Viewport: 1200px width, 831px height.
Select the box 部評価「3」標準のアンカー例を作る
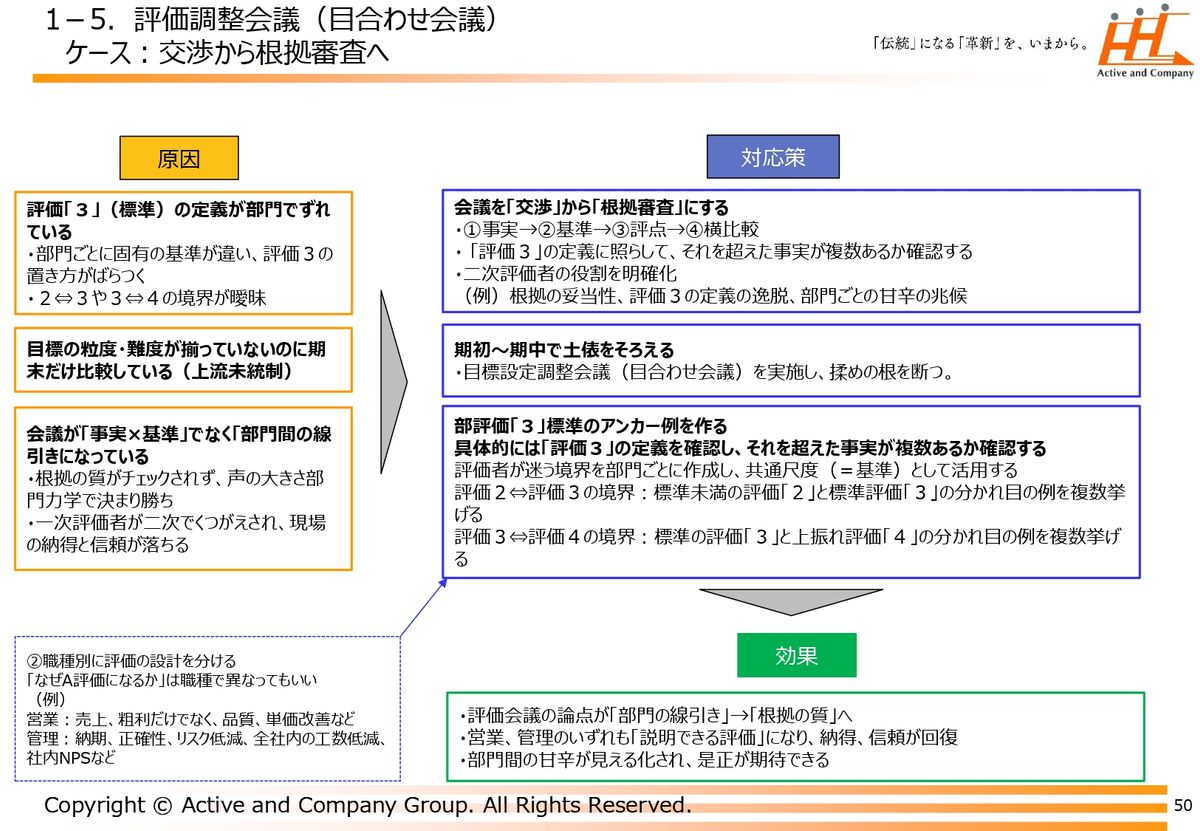coord(790,491)
